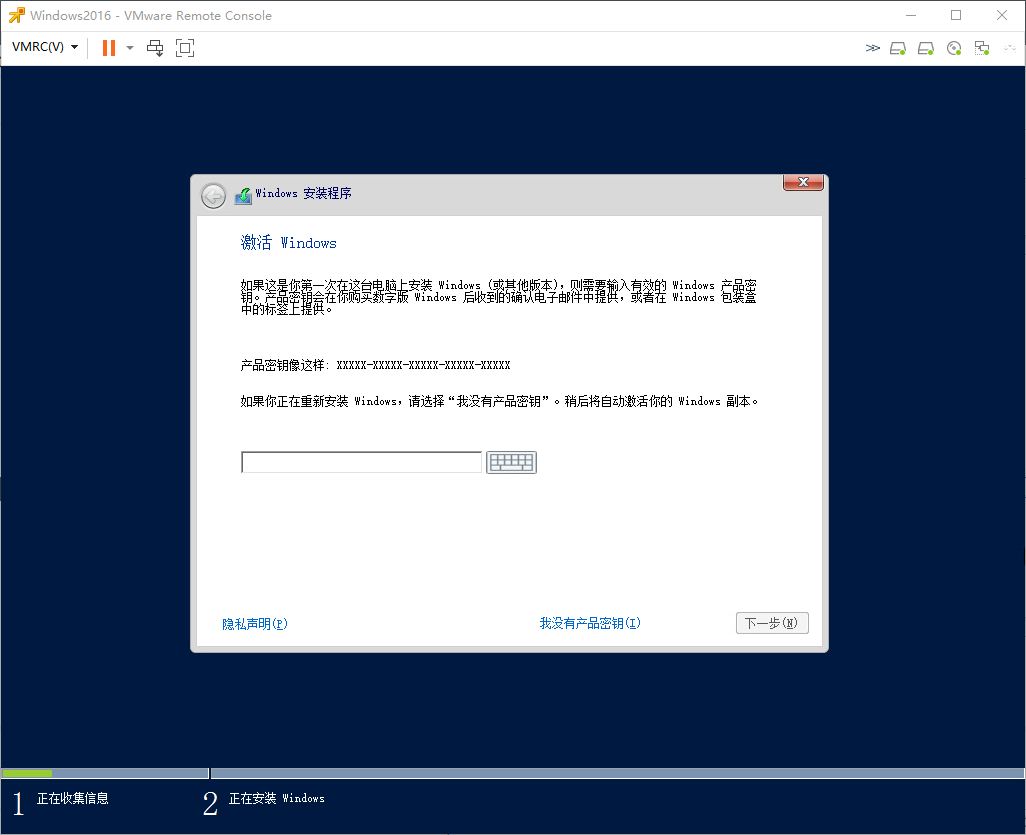Click the Windows setup program icon

pos(243,196)
